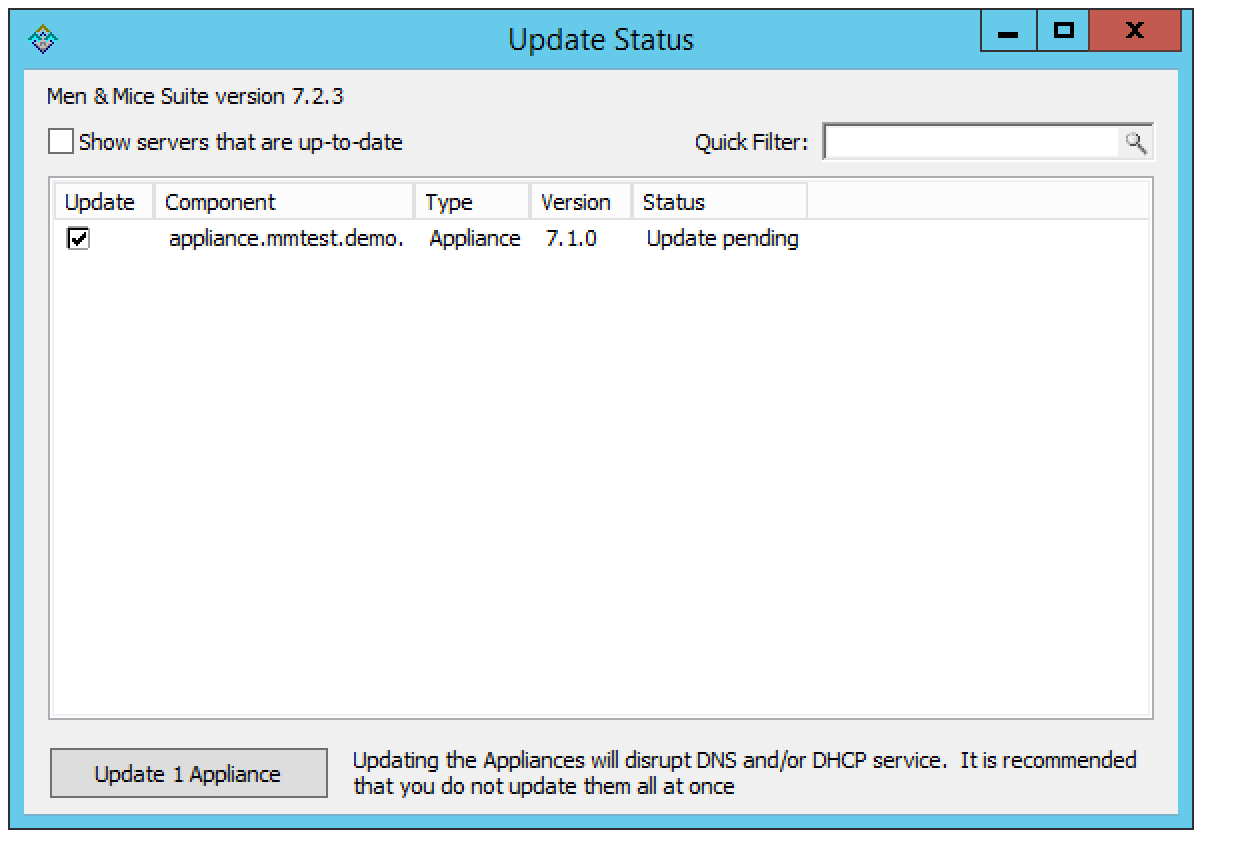Click the magnifier icon in Quick Filter
The width and height of the screenshot is (1238, 846).
[1135, 143]
